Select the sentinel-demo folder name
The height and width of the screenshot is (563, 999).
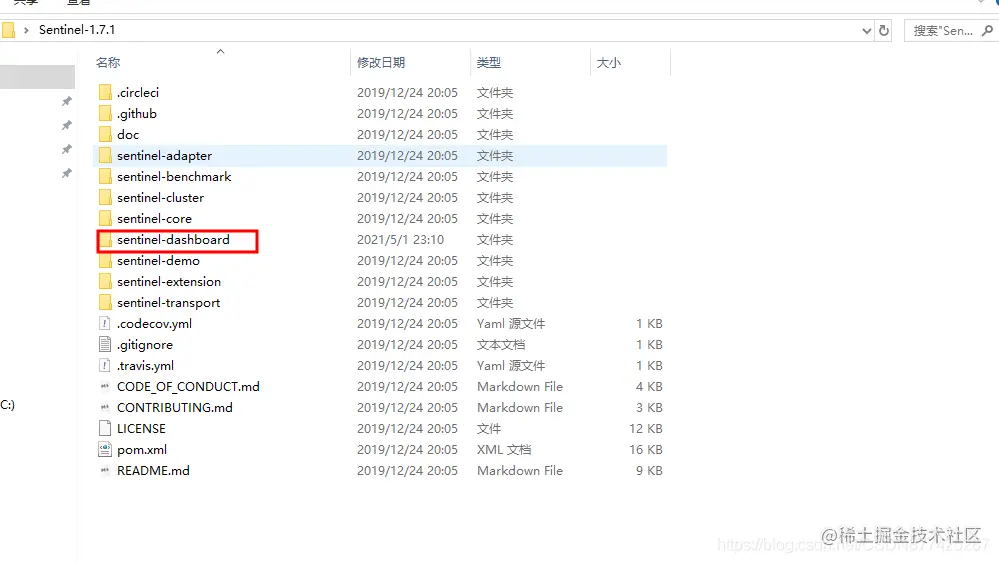point(158,260)
